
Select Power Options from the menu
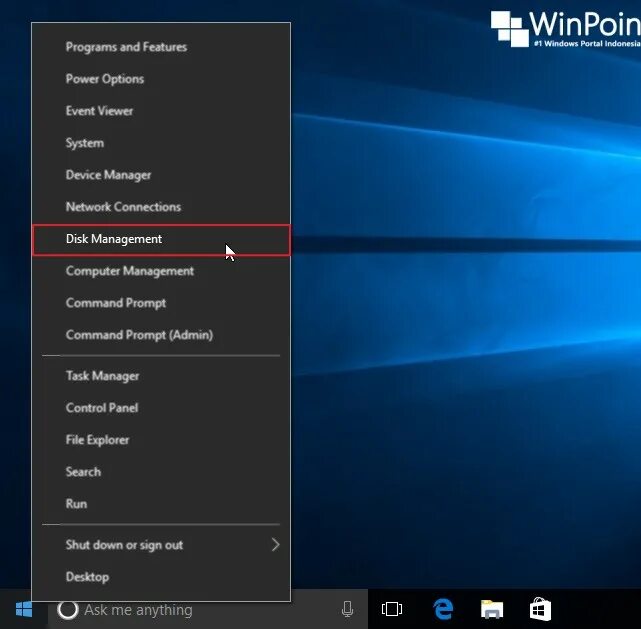click(161, 79)
